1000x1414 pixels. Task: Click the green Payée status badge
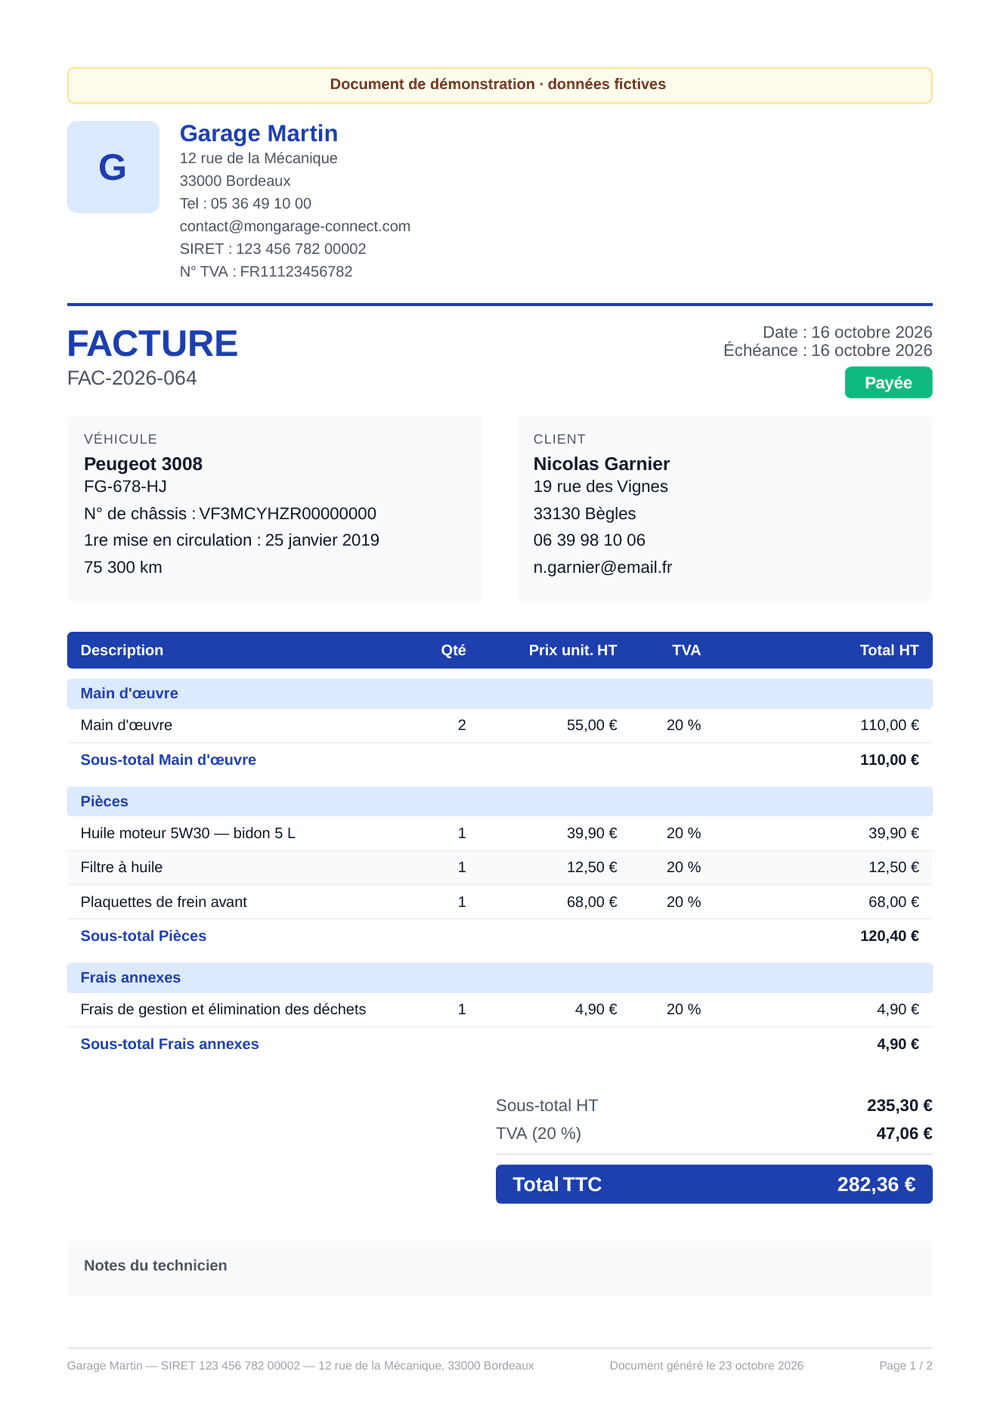point(888,383)
